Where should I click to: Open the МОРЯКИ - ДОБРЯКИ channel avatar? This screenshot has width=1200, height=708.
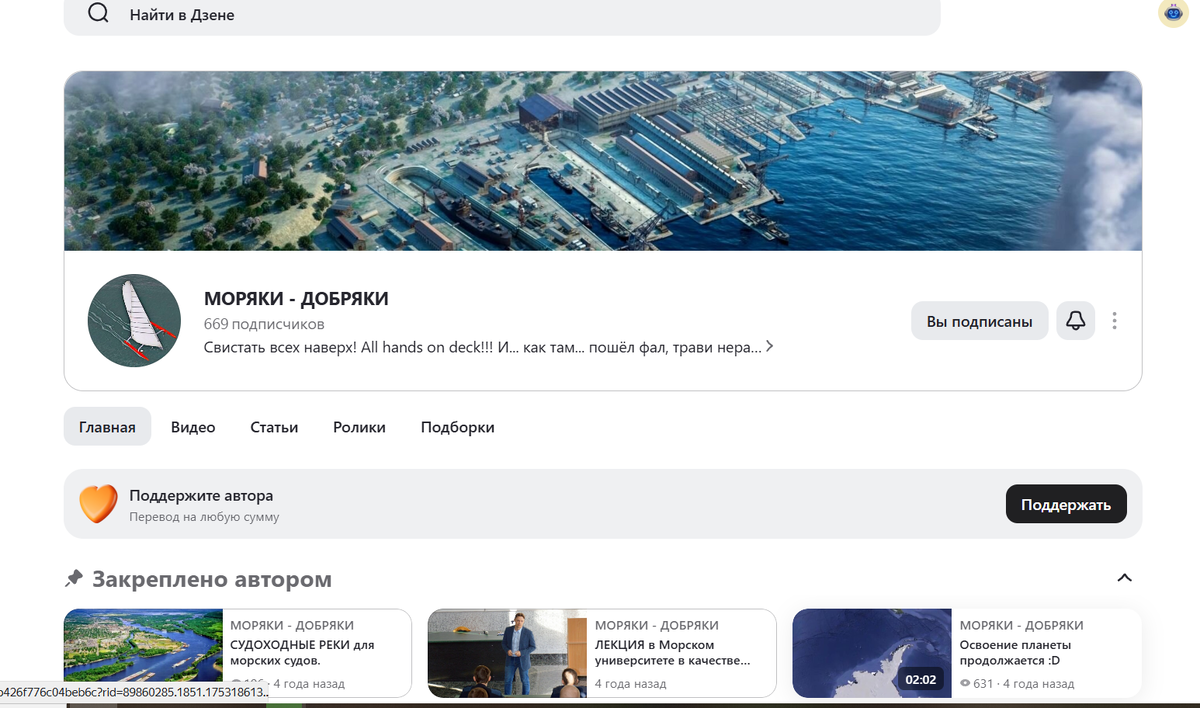click(134, 320)
